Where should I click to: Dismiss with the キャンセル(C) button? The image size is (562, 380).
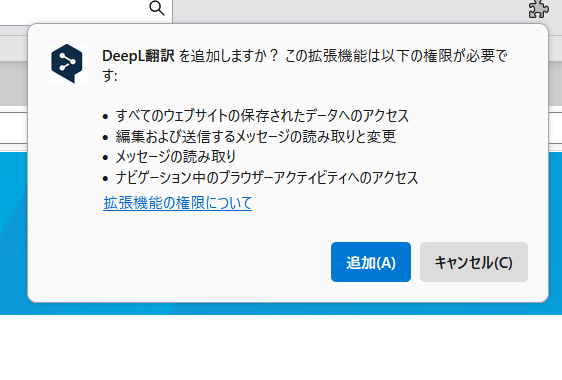[473, 262]
